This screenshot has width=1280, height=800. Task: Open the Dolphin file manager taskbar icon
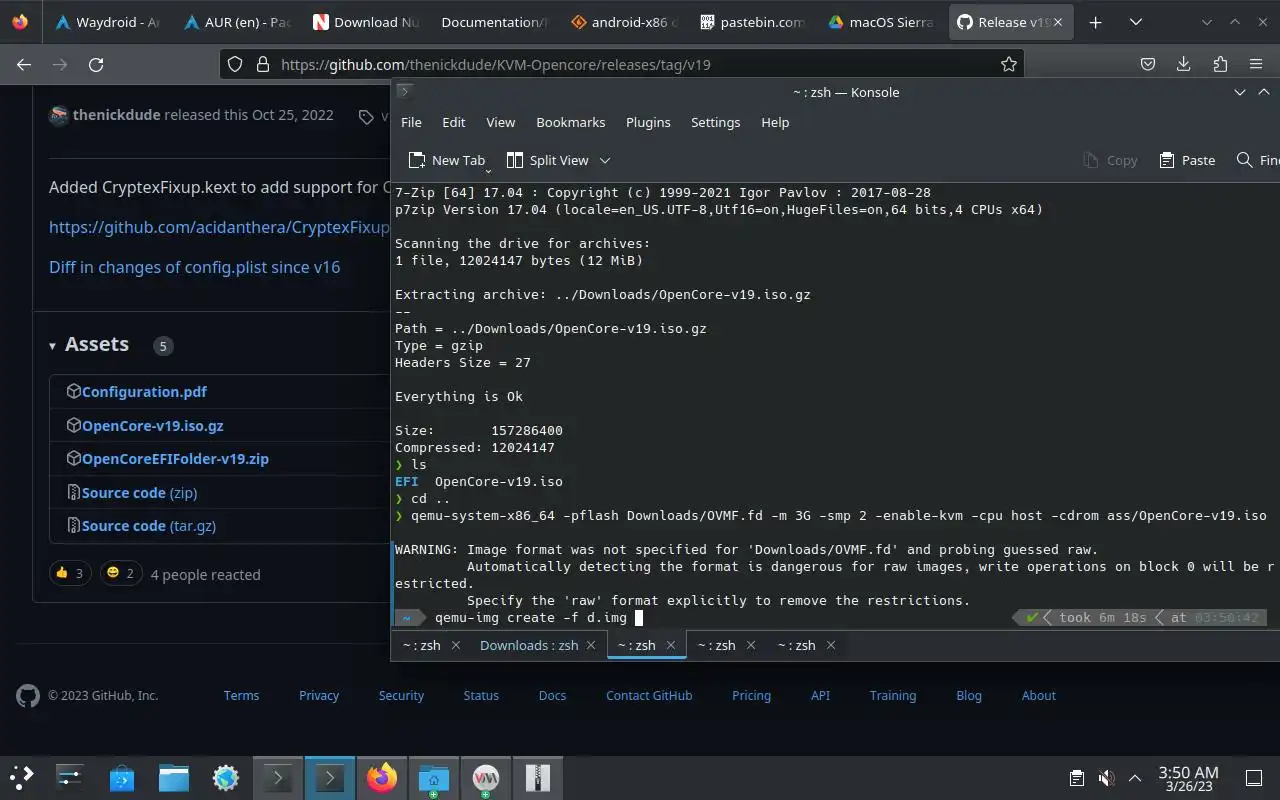tap(174, 777)
